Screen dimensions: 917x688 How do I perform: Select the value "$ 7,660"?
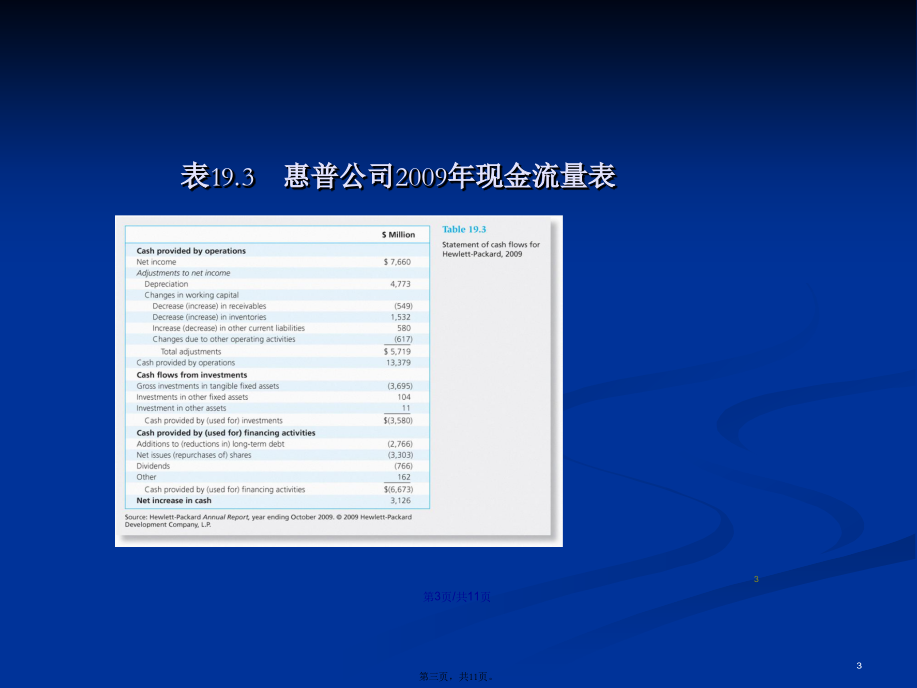pyautogui.click(x=397, y=262)
